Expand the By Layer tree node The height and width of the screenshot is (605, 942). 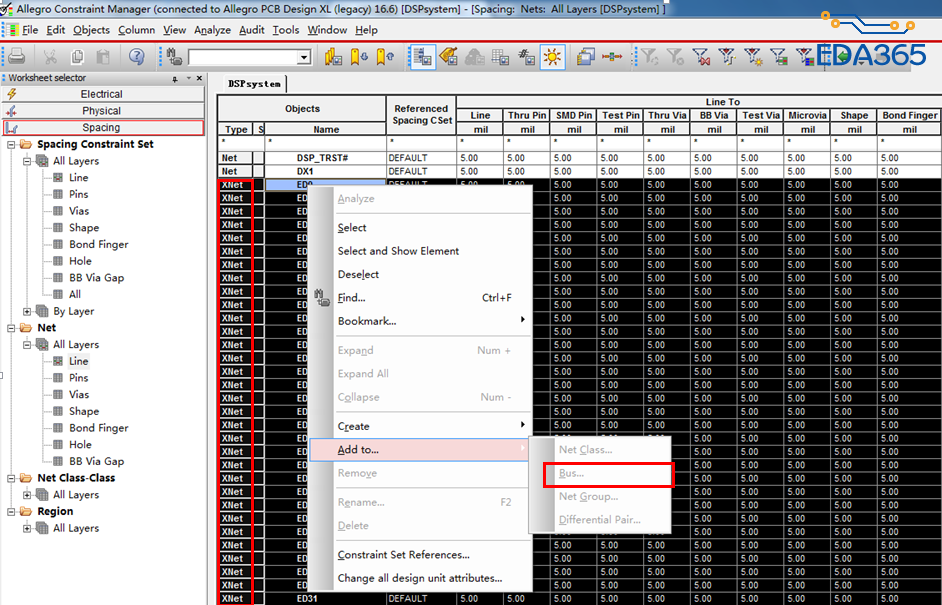pos(27,311)
